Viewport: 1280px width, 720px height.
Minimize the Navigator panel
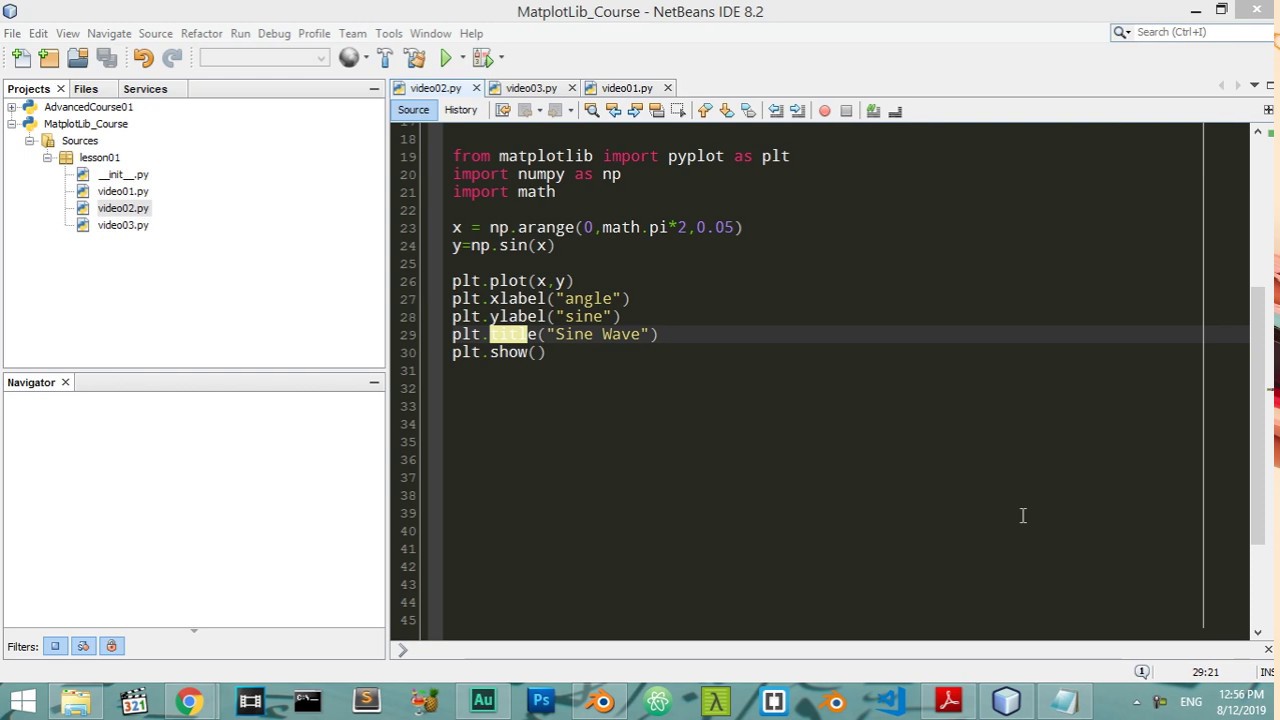pos(374,382)
